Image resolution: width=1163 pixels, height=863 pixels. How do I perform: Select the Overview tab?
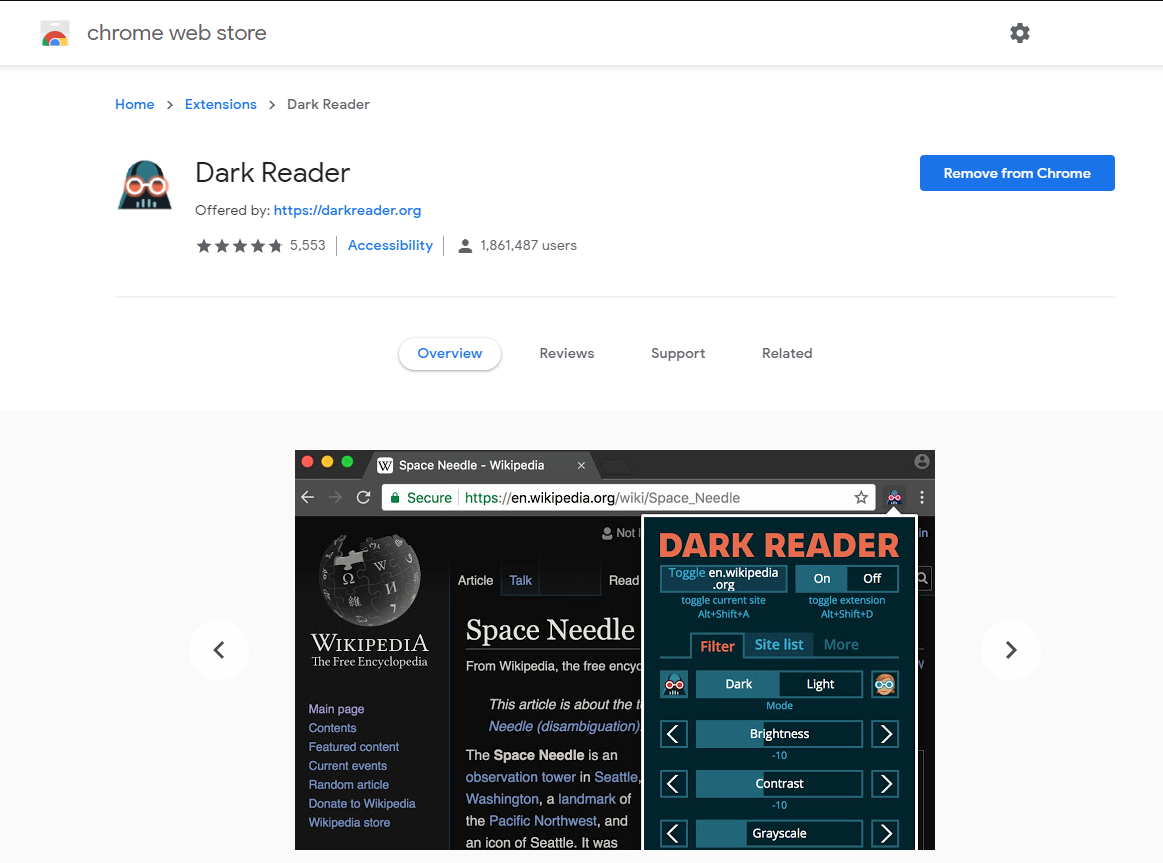click(449, 354)
